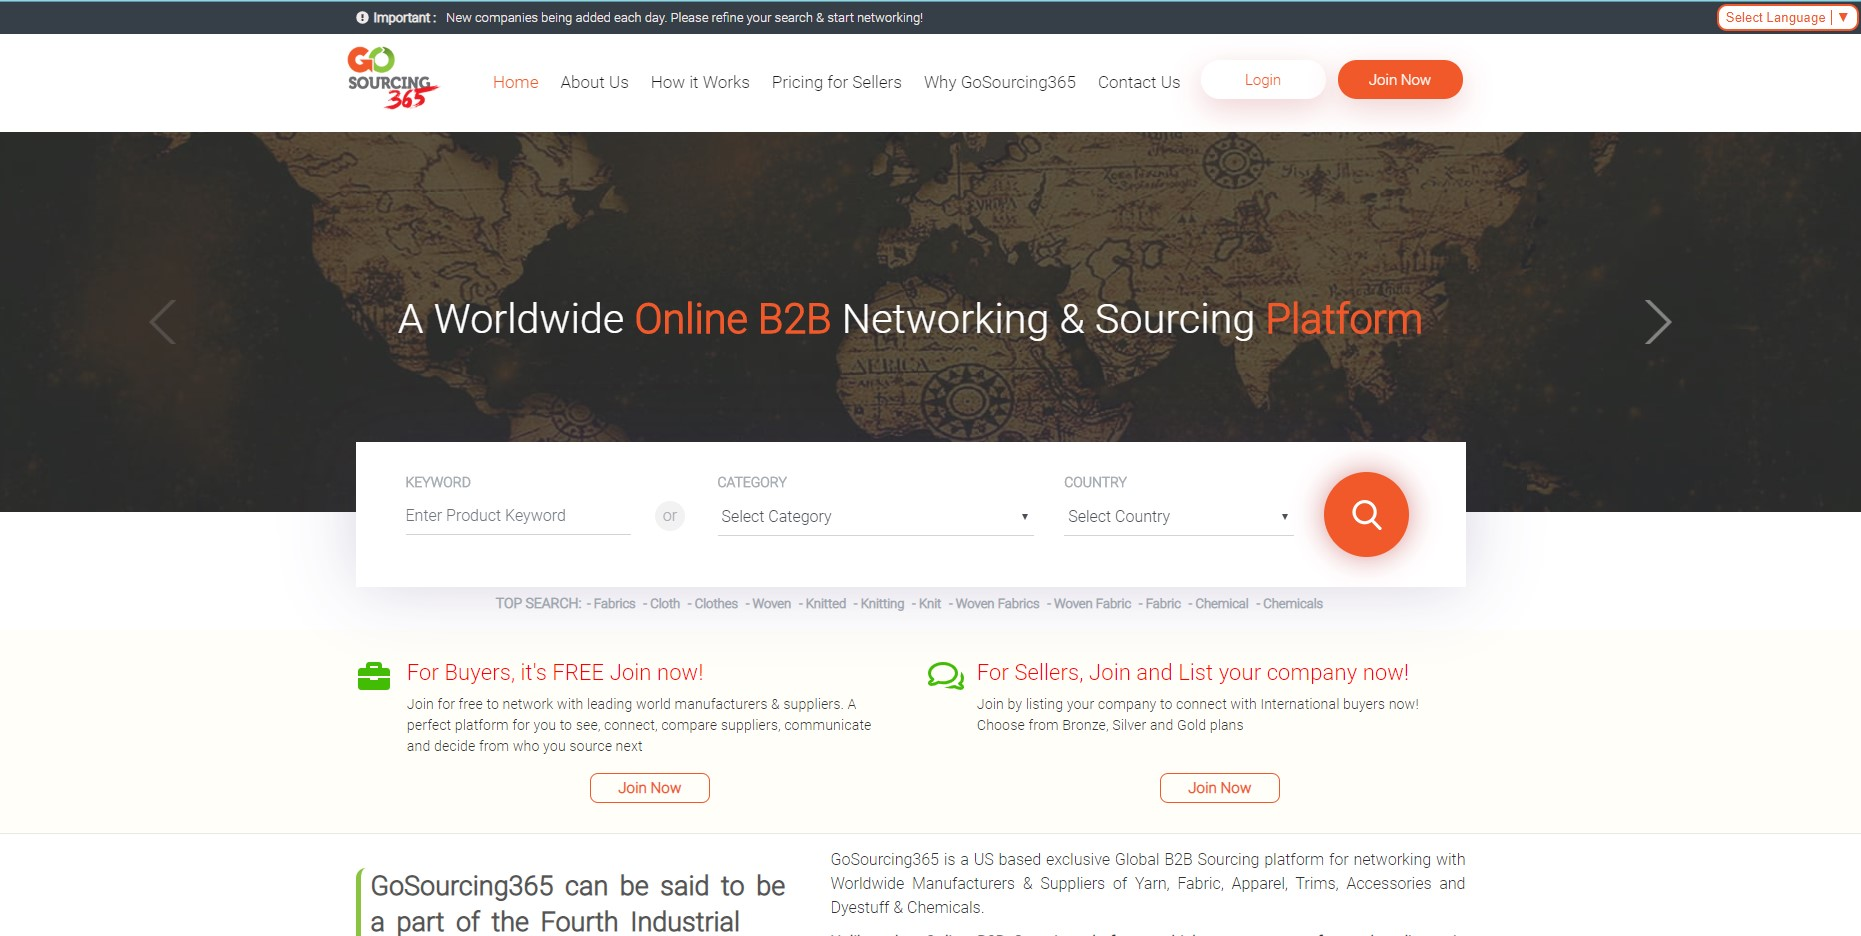Click the KEYWORD label
Viewport: 1861px width, 936px height.
coord(438,482)
